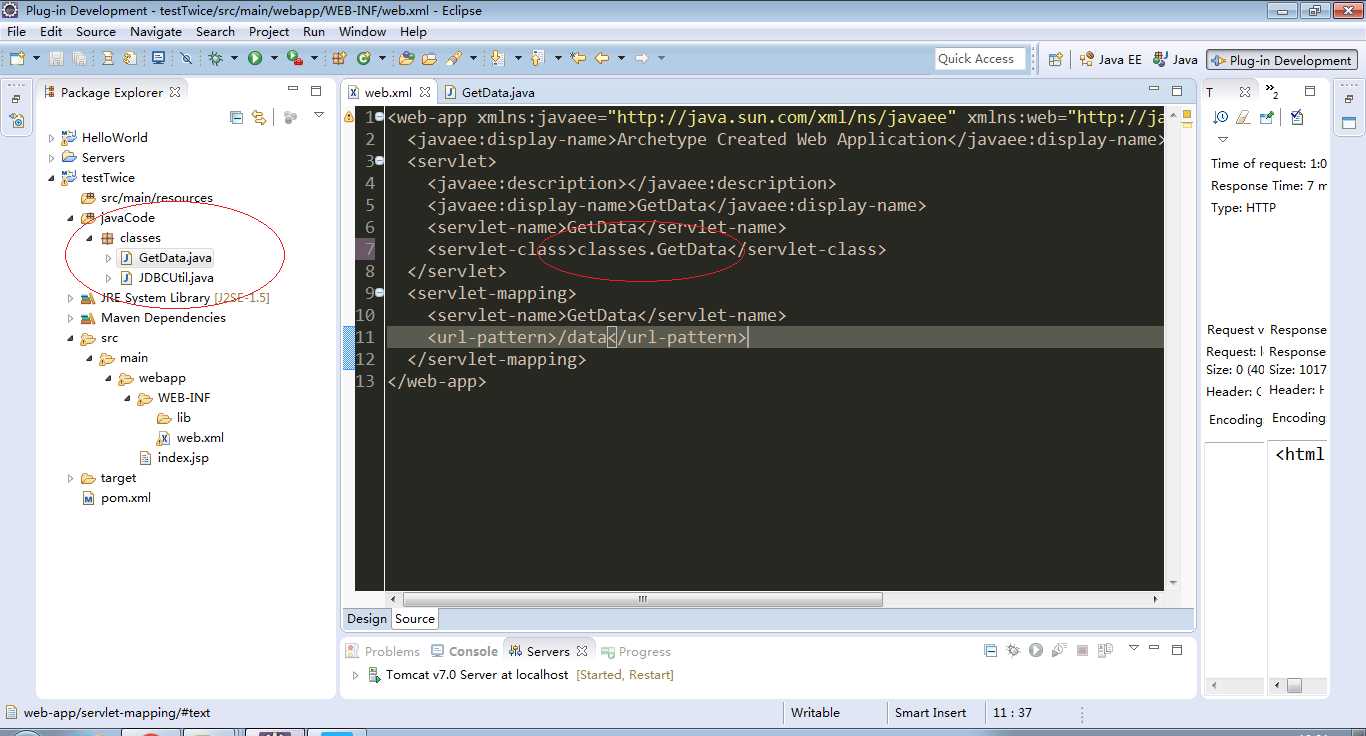1366x736 pixels.
Task: Click the Save All toolbar icon
Action: tap(79, 59)
